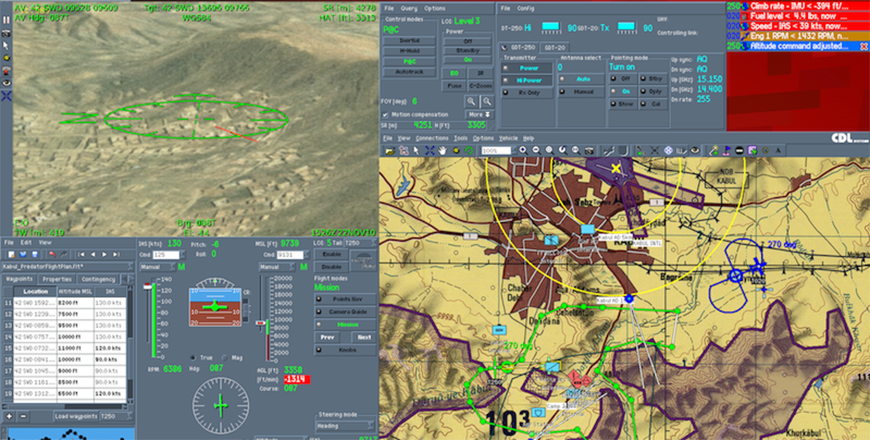
Task: Click the Next flight mode button
Action: tap(364, 337)
